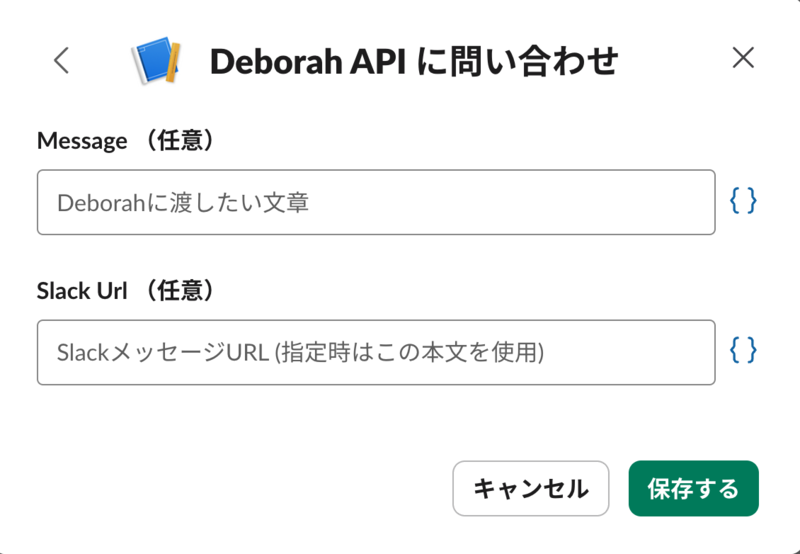Insert a variable into the Message field
This screenshot has height=554, width=800.
[743, 202]
